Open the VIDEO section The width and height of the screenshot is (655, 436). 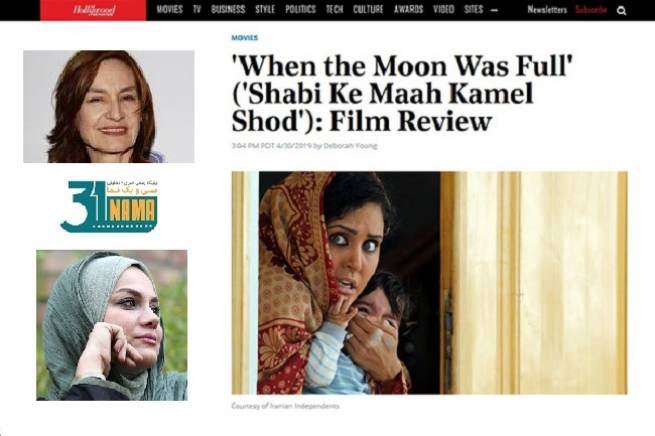[444, 10]
